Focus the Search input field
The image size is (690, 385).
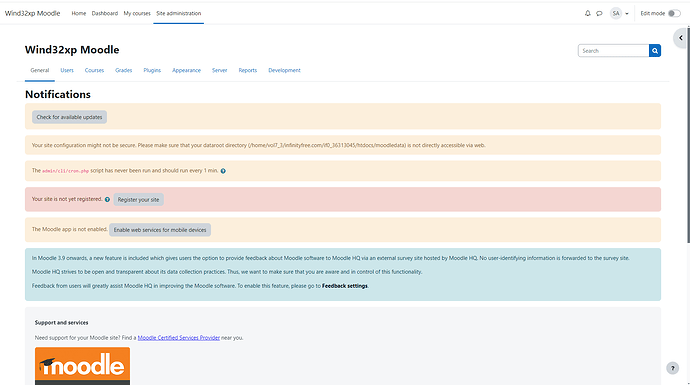click(613, 51)
